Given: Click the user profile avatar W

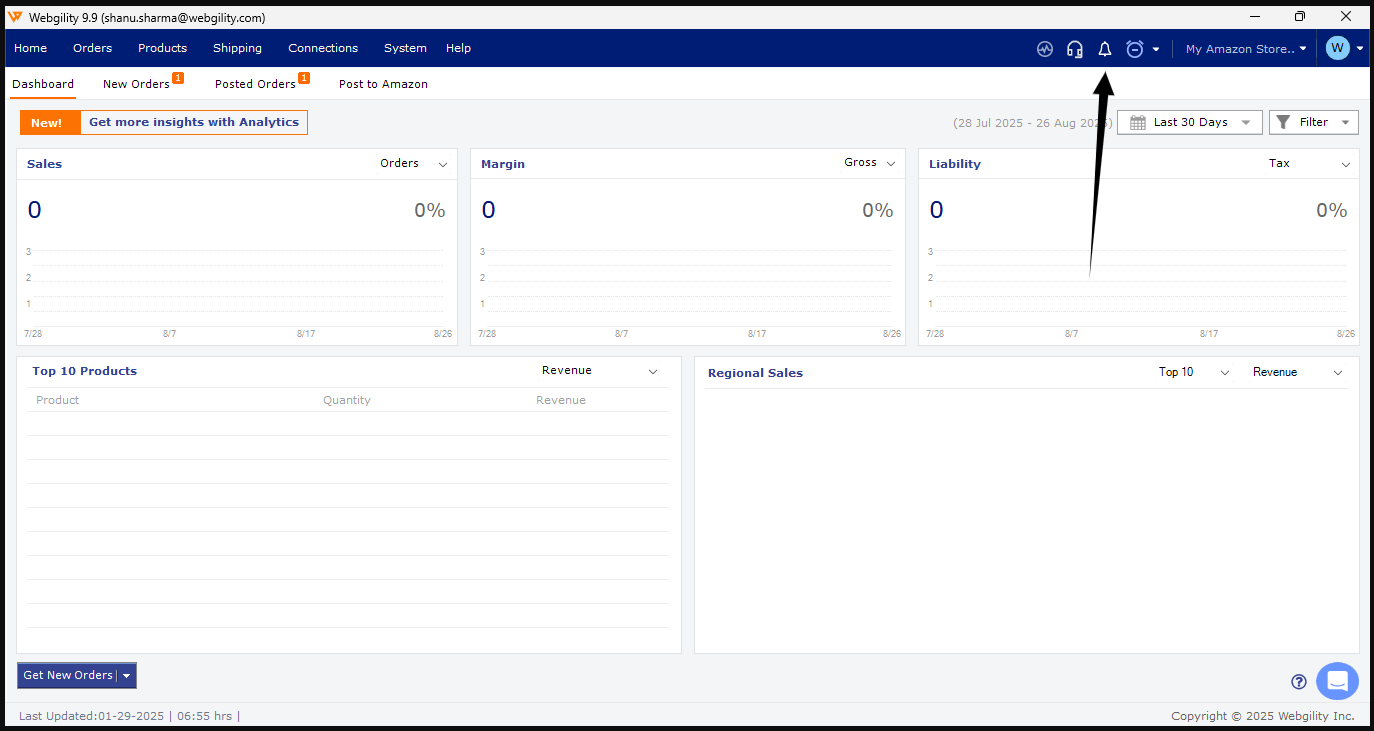Looking at the screenshot, I should coord(1337,48).
